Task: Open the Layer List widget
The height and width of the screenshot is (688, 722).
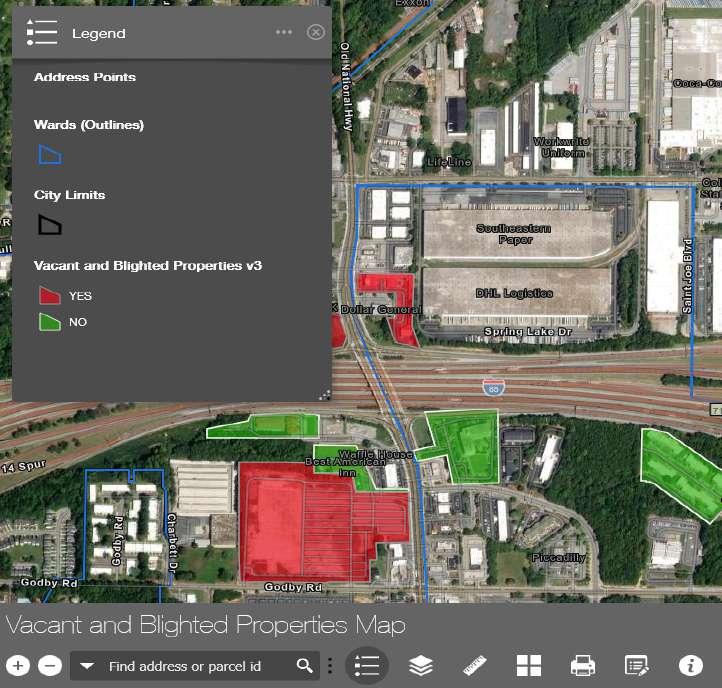Action: pyautogui.click(x=421, y=665)
